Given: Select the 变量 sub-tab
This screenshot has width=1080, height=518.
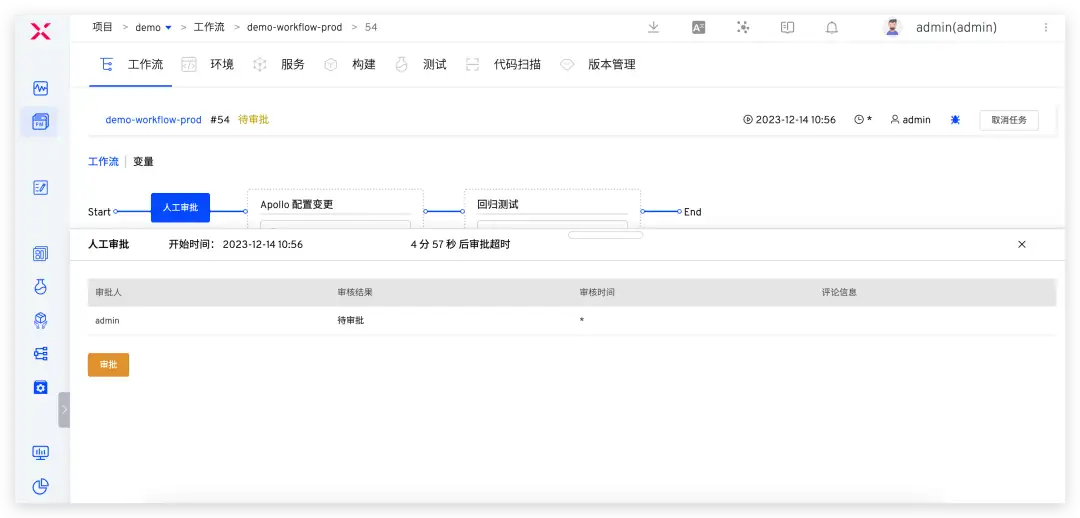Looking at the screenshot, I should [x=143, y=162].
